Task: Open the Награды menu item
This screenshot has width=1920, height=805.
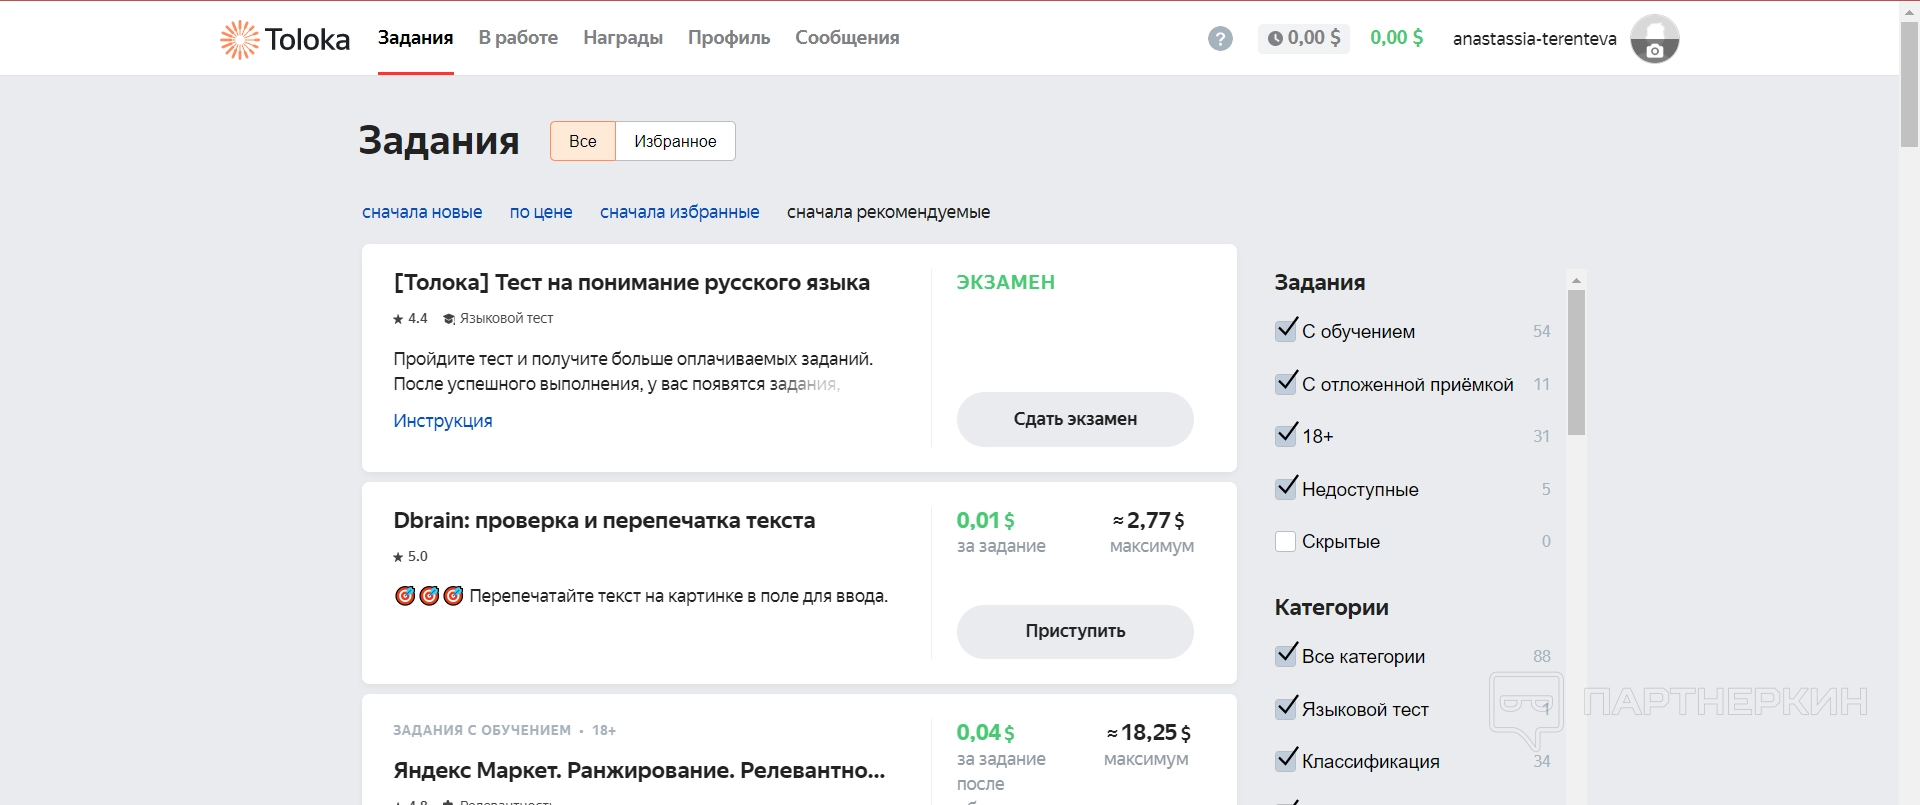Action: tap(623, 38)
